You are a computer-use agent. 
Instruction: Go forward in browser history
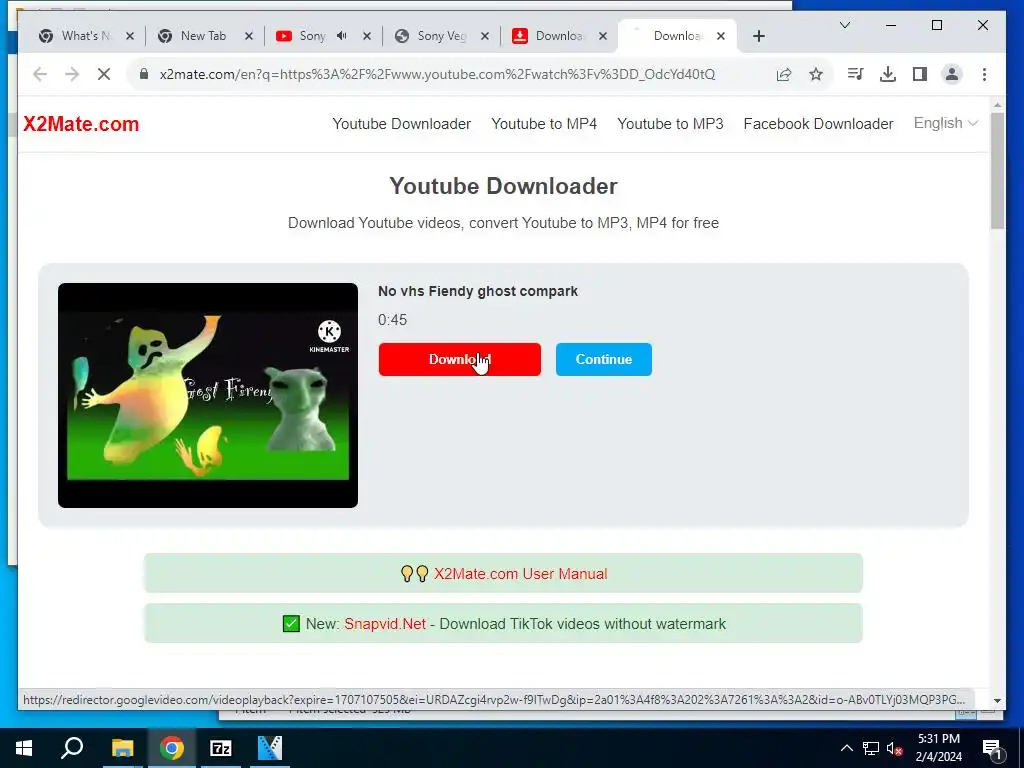pos(72,74)
